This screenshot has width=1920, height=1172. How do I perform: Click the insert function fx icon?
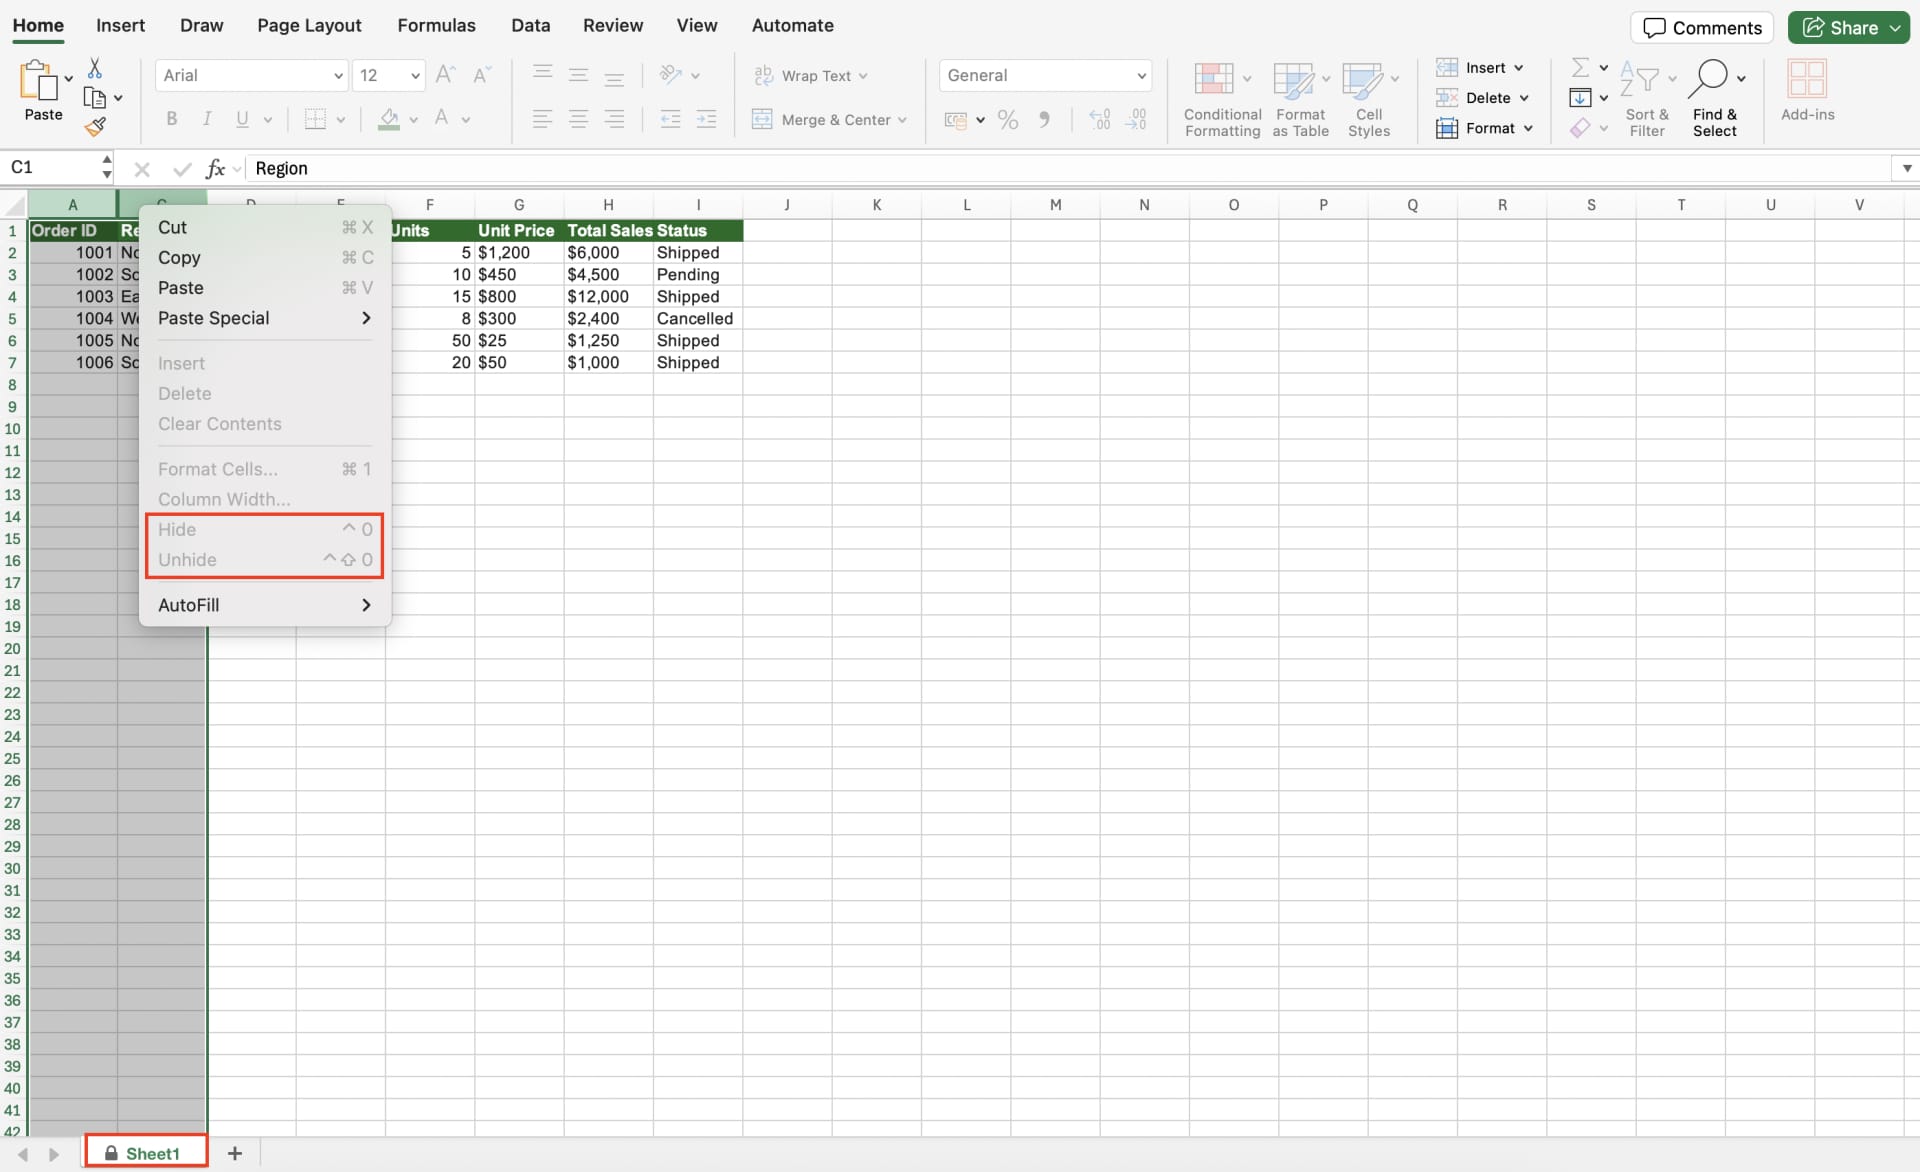tap(214, 168)
